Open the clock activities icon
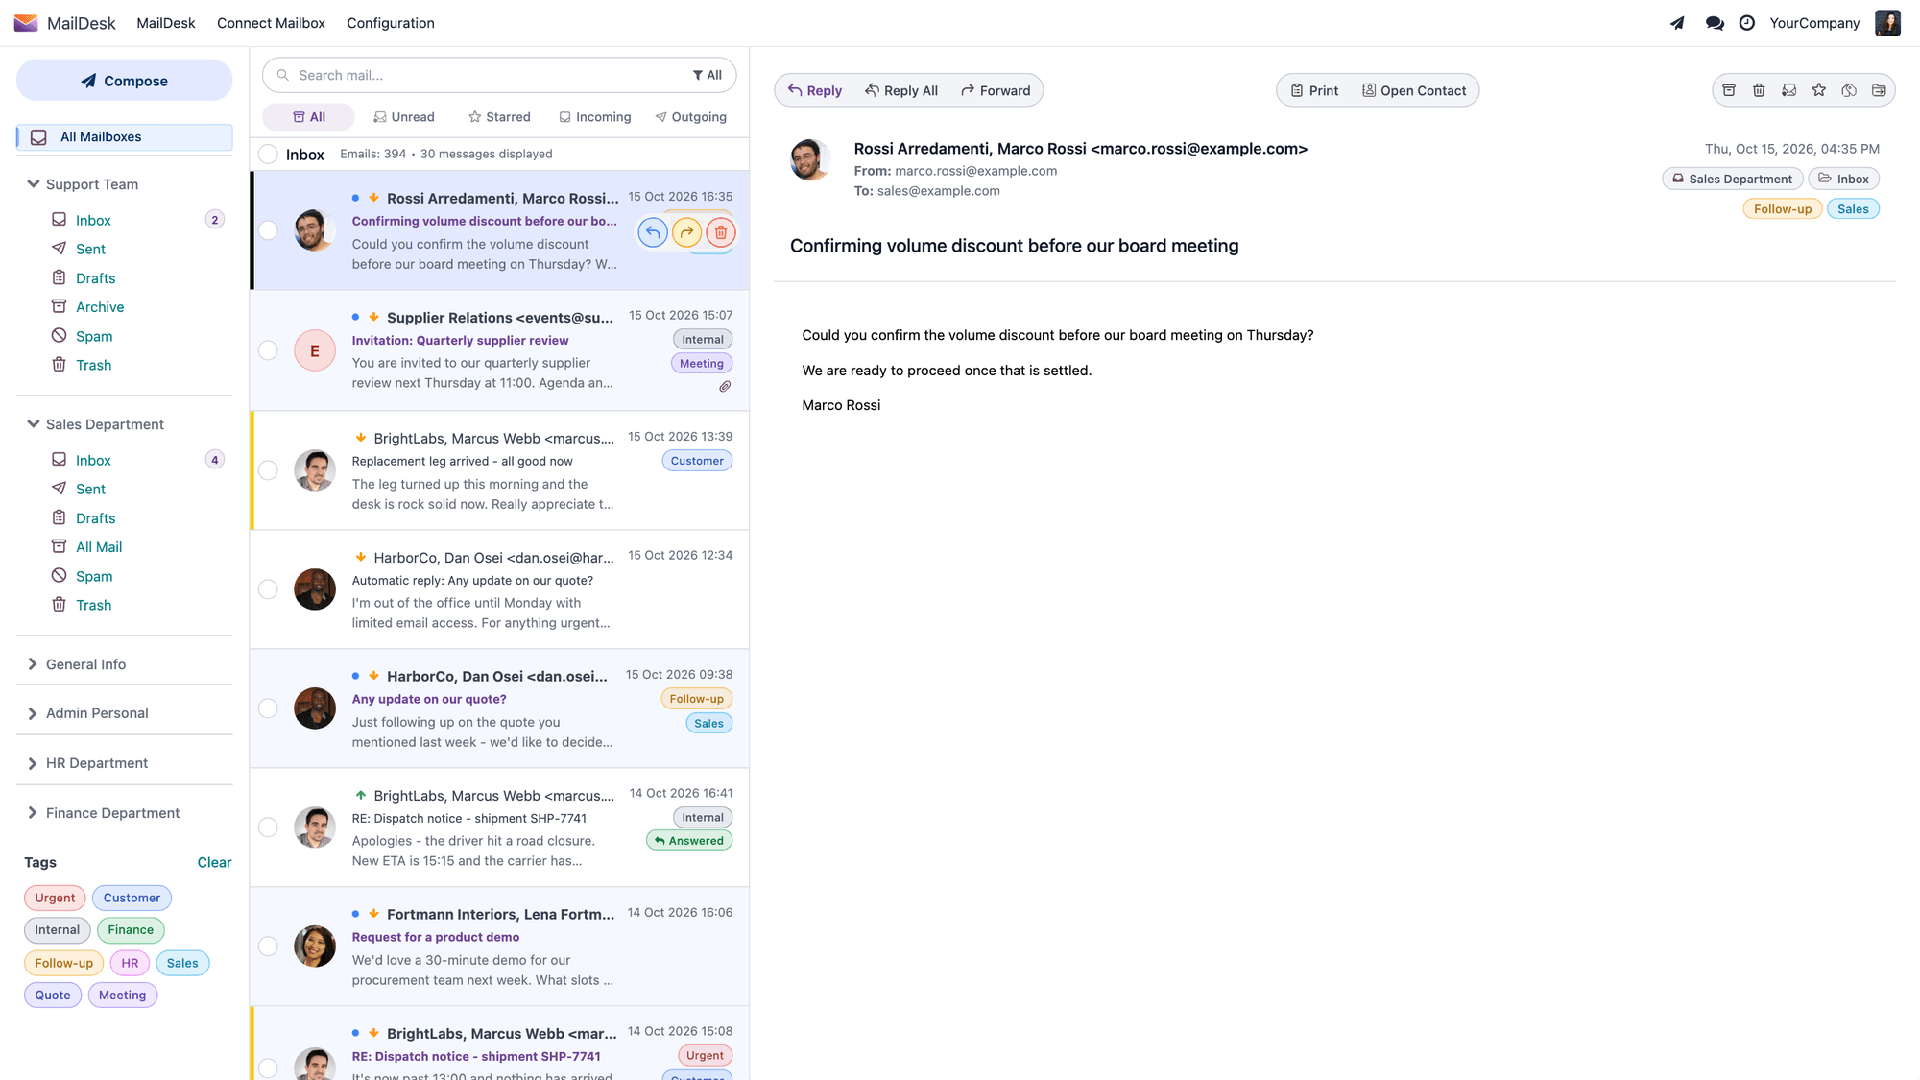This screenshot has width=1920, height=1080. tap(1747, 23)
